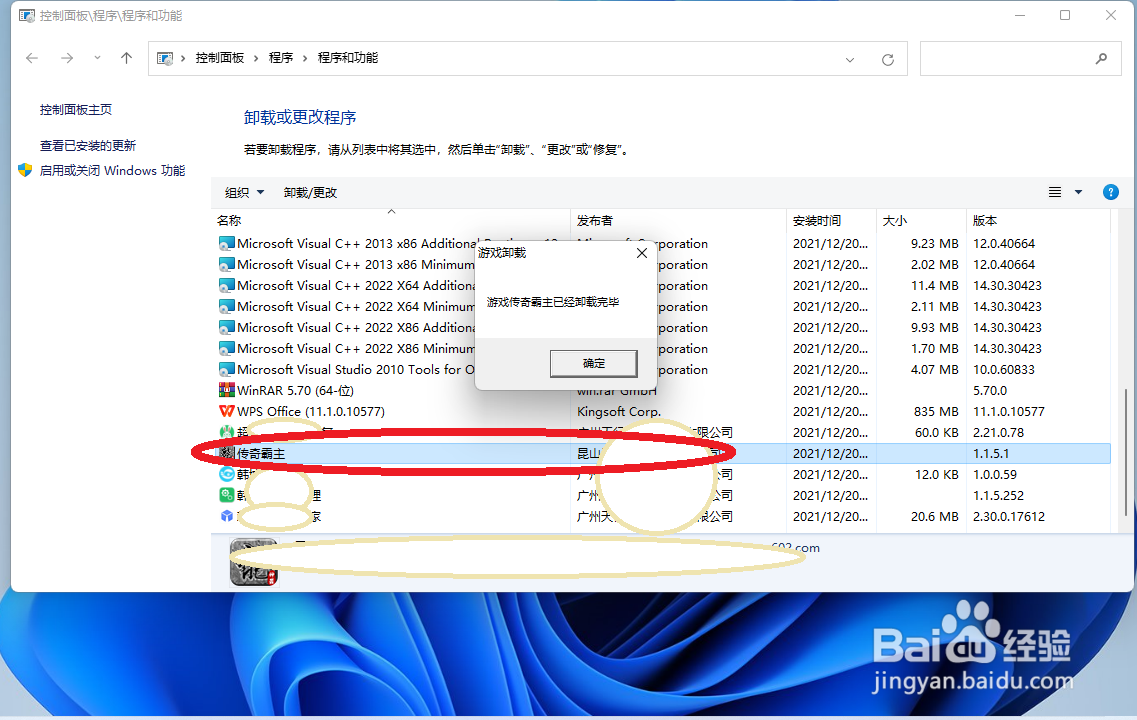Open the 组织 dropdown menu
Screen dimensions: 1137x720
point(244,193)
